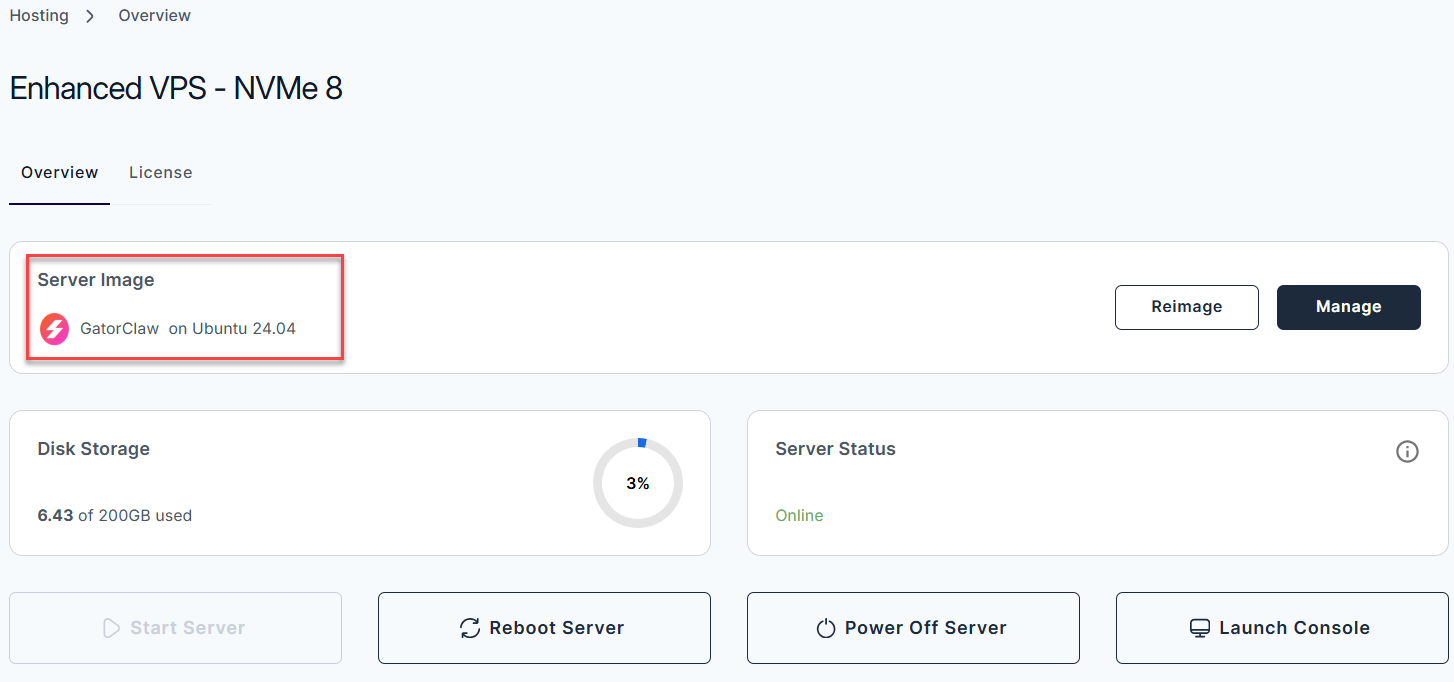
Task: Select the Overview breadcrumb item
Action: point(155,16)
